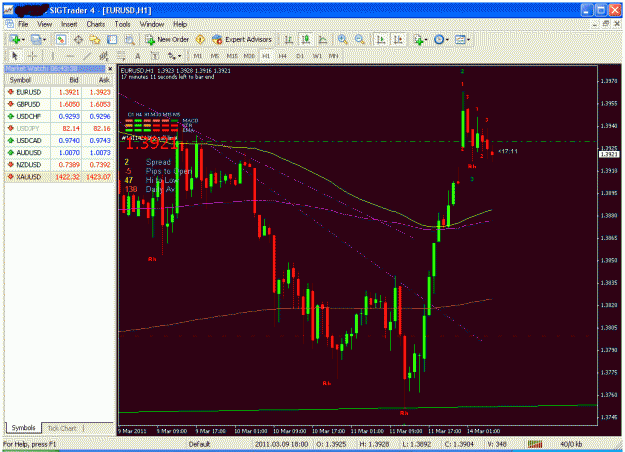Viewport: 625px width, 452px height.
Task: Launch MetaEditor from yellow diamond icon
Action: (x=200, y=39)
